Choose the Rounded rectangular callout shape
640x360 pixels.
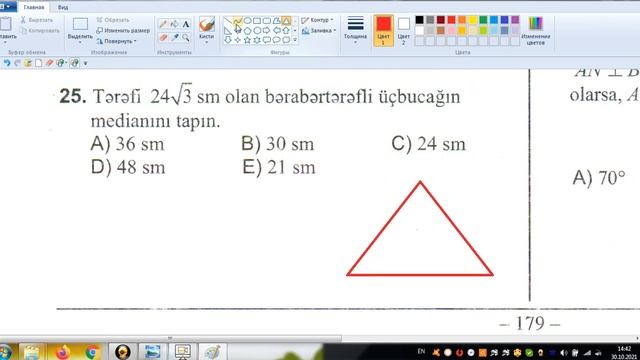pos(267,40)
